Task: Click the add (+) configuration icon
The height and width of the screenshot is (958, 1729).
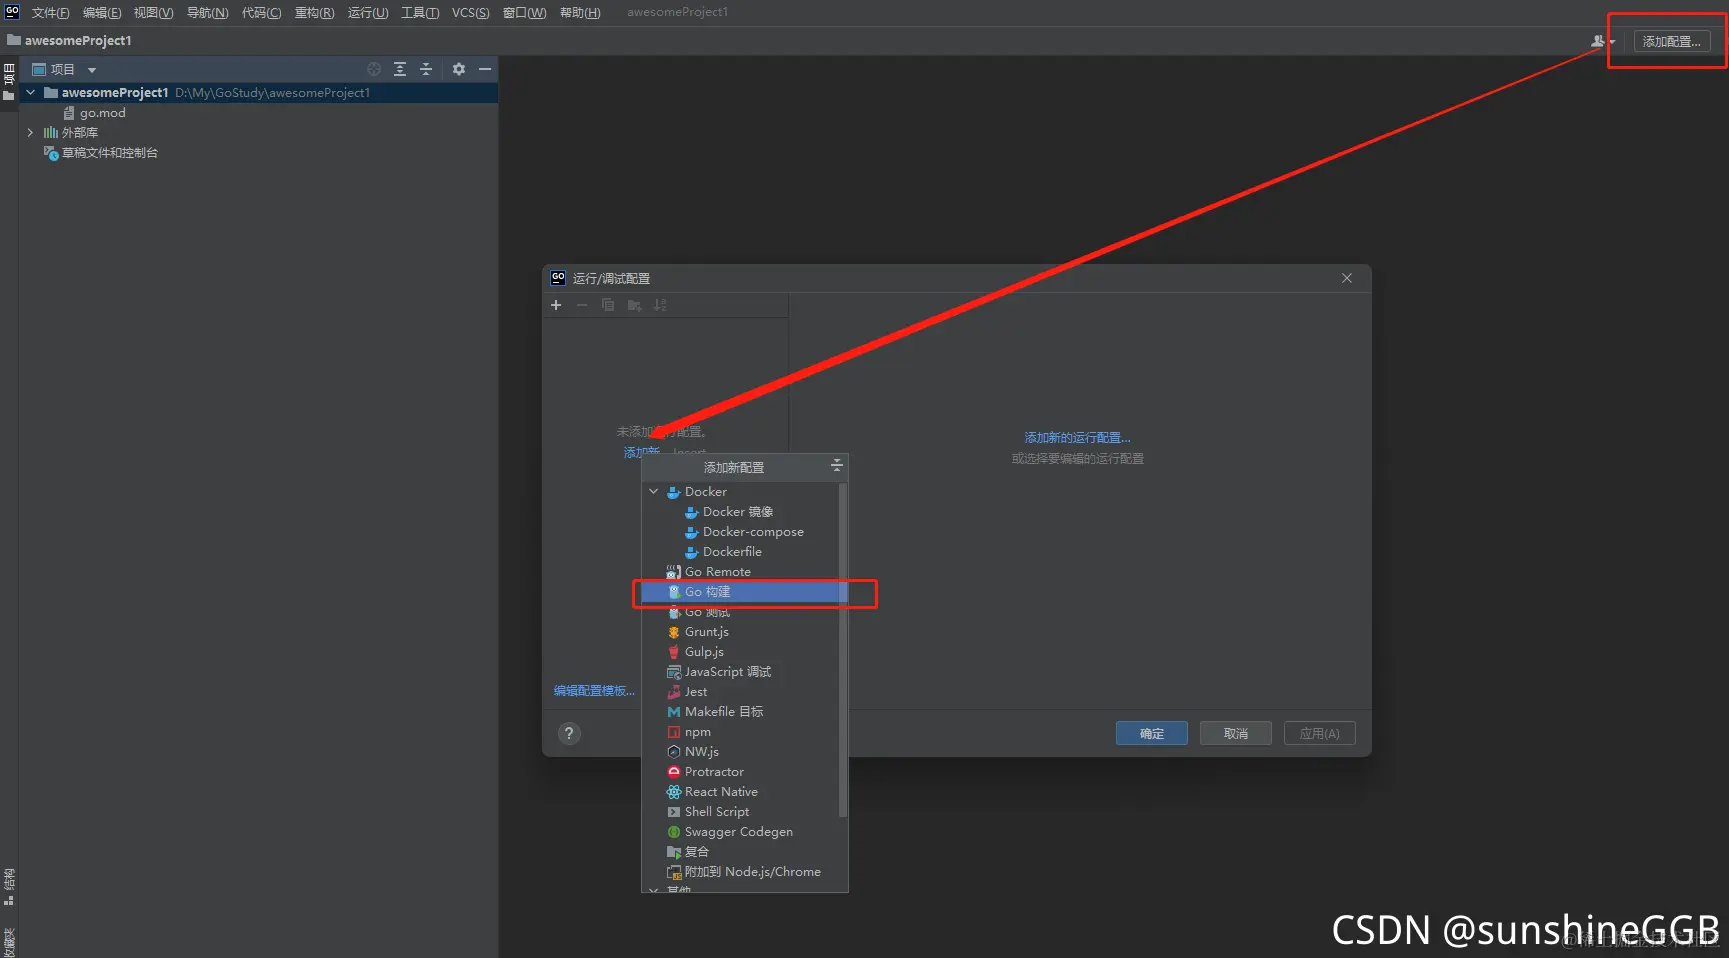Action: pos(556,305)
